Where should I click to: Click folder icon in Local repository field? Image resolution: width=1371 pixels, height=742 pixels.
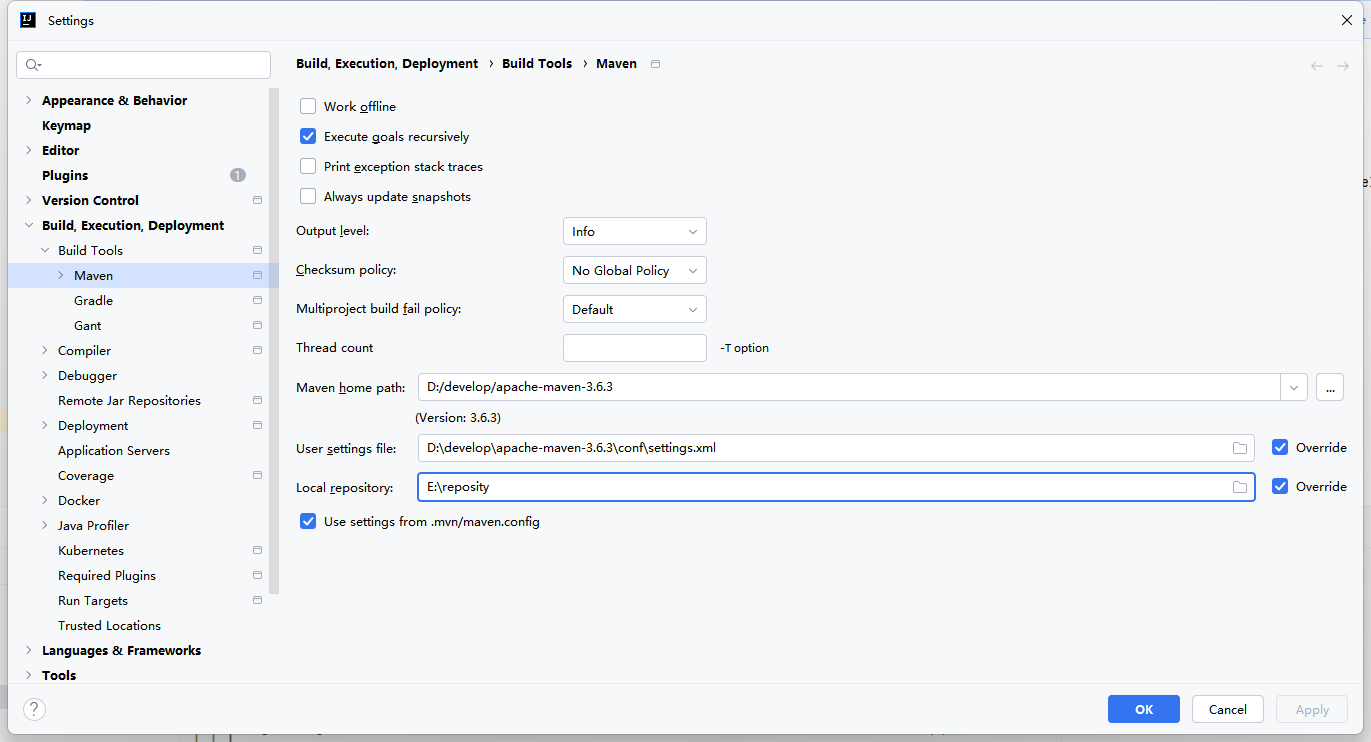point(1240,487)
